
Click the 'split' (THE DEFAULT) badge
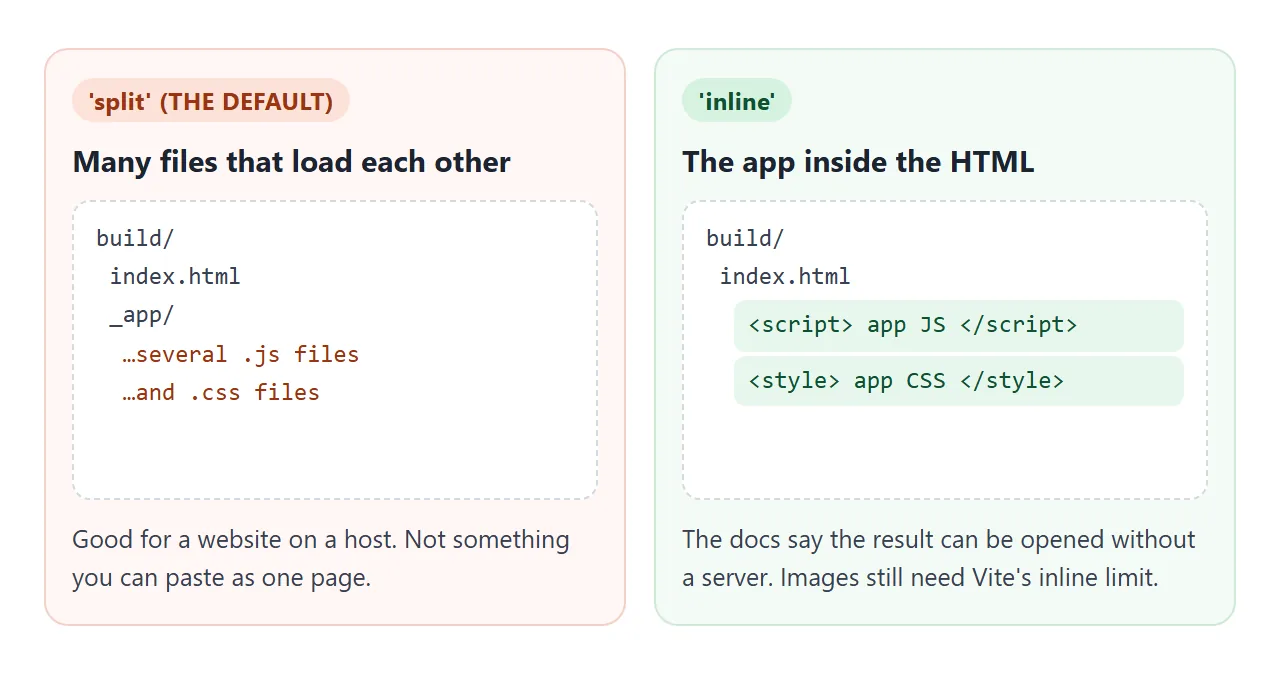coord(211,101)
